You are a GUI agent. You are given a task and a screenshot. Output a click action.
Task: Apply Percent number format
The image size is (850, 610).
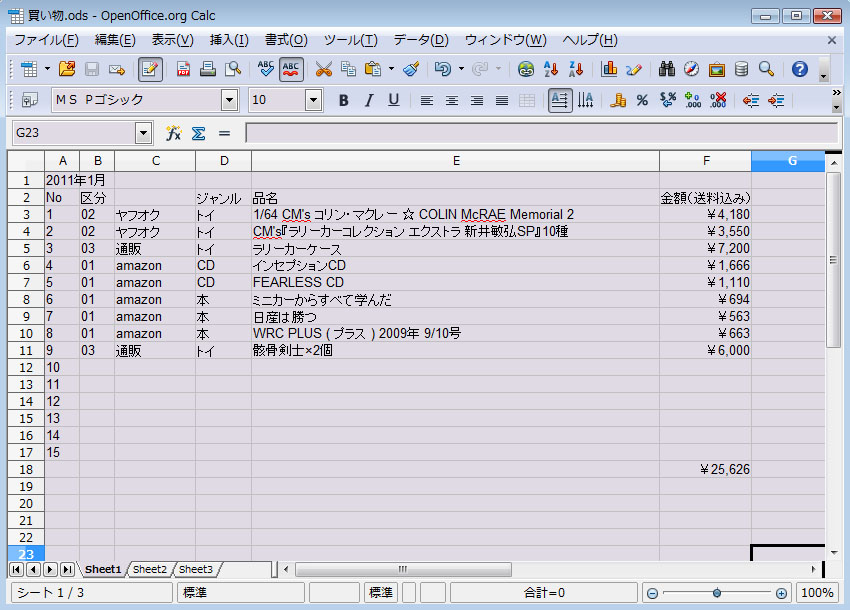tap(642, 100)
